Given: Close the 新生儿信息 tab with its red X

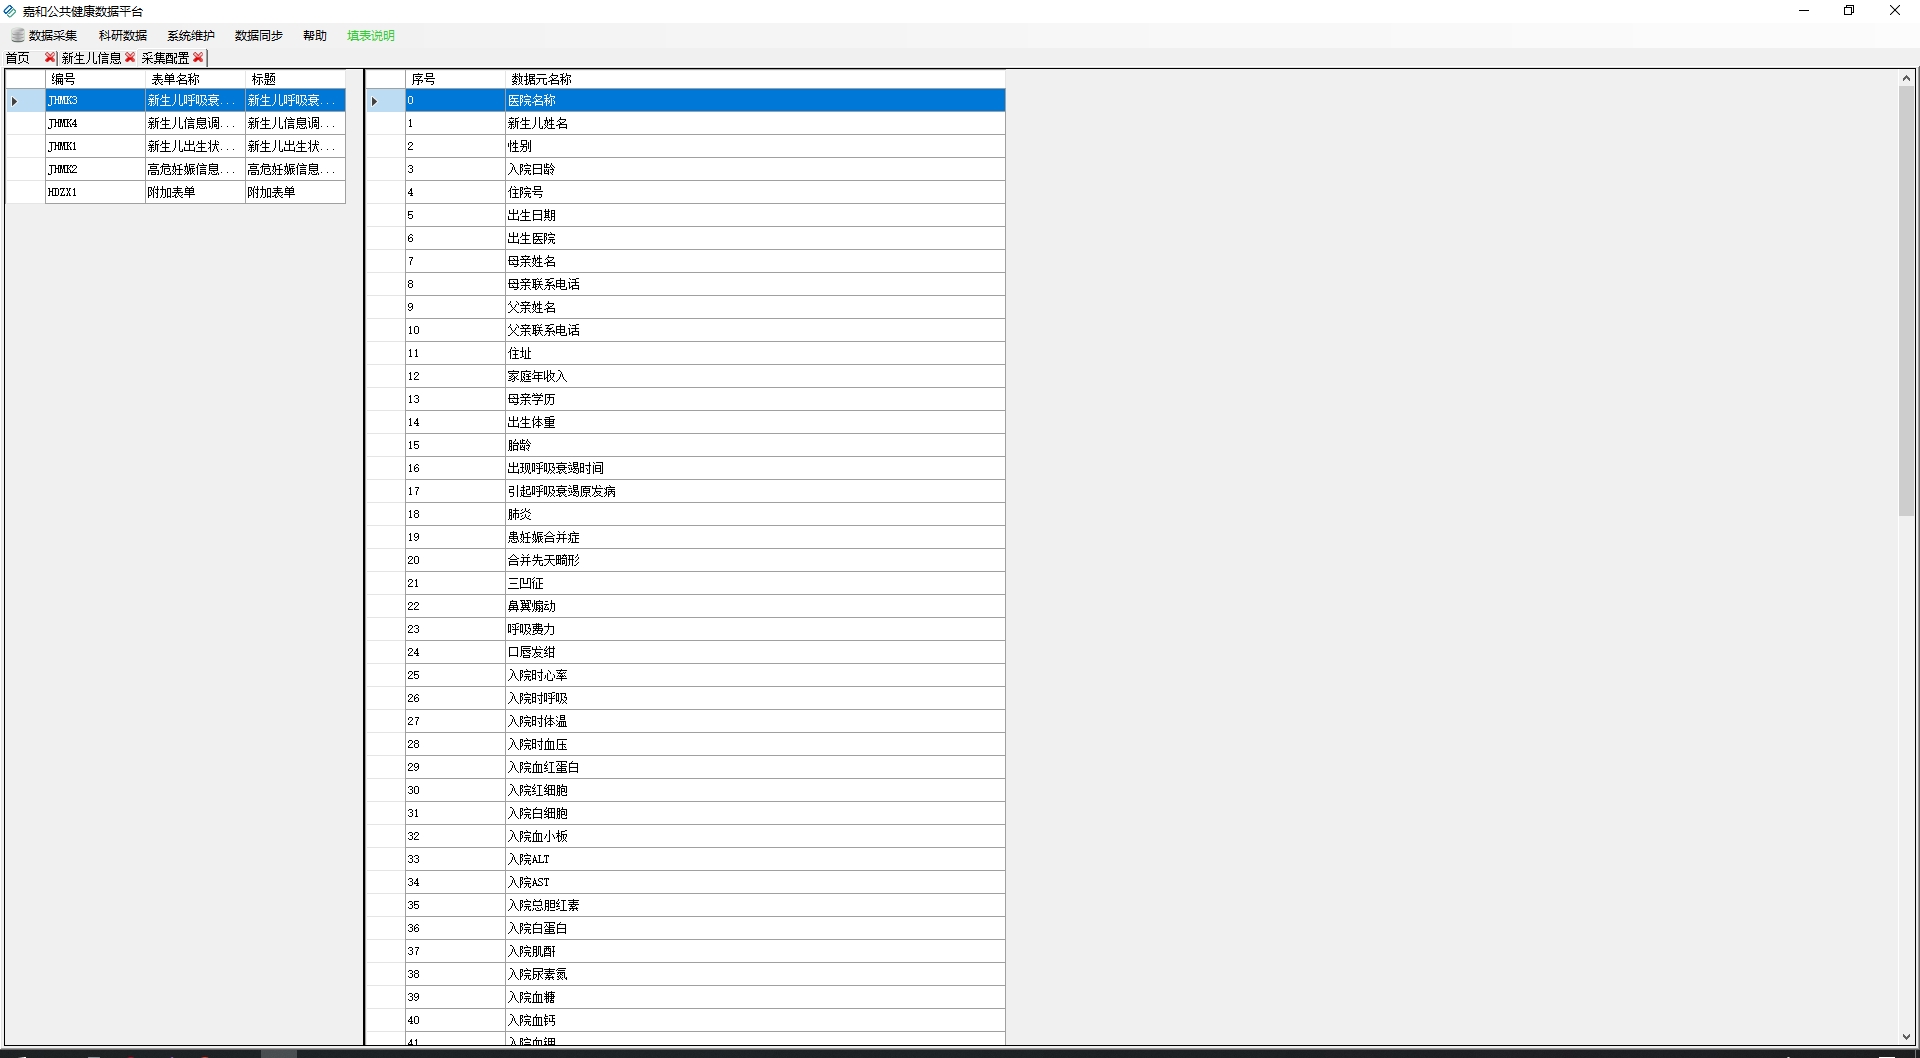Looking at the screenshot, I should 130,58.
